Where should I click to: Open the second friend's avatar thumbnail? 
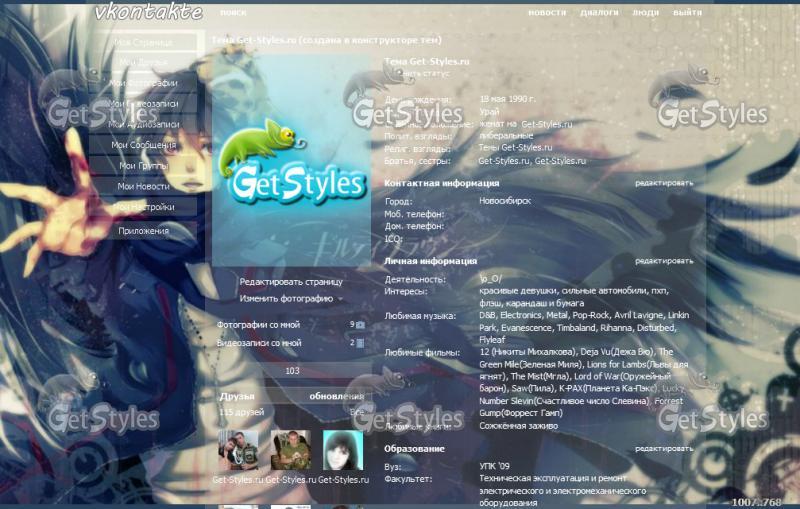click(x=290, y=451)
